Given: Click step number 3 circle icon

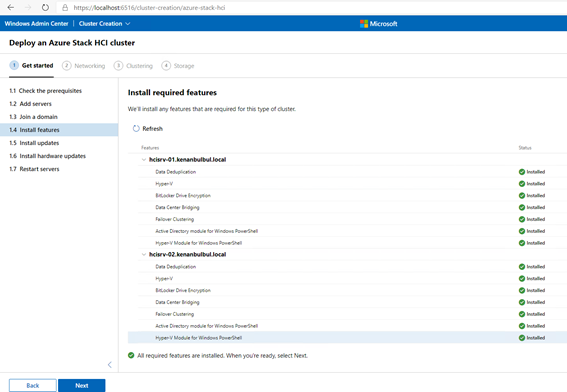Looking at the screenshot, I should click(x=118, y=66).
